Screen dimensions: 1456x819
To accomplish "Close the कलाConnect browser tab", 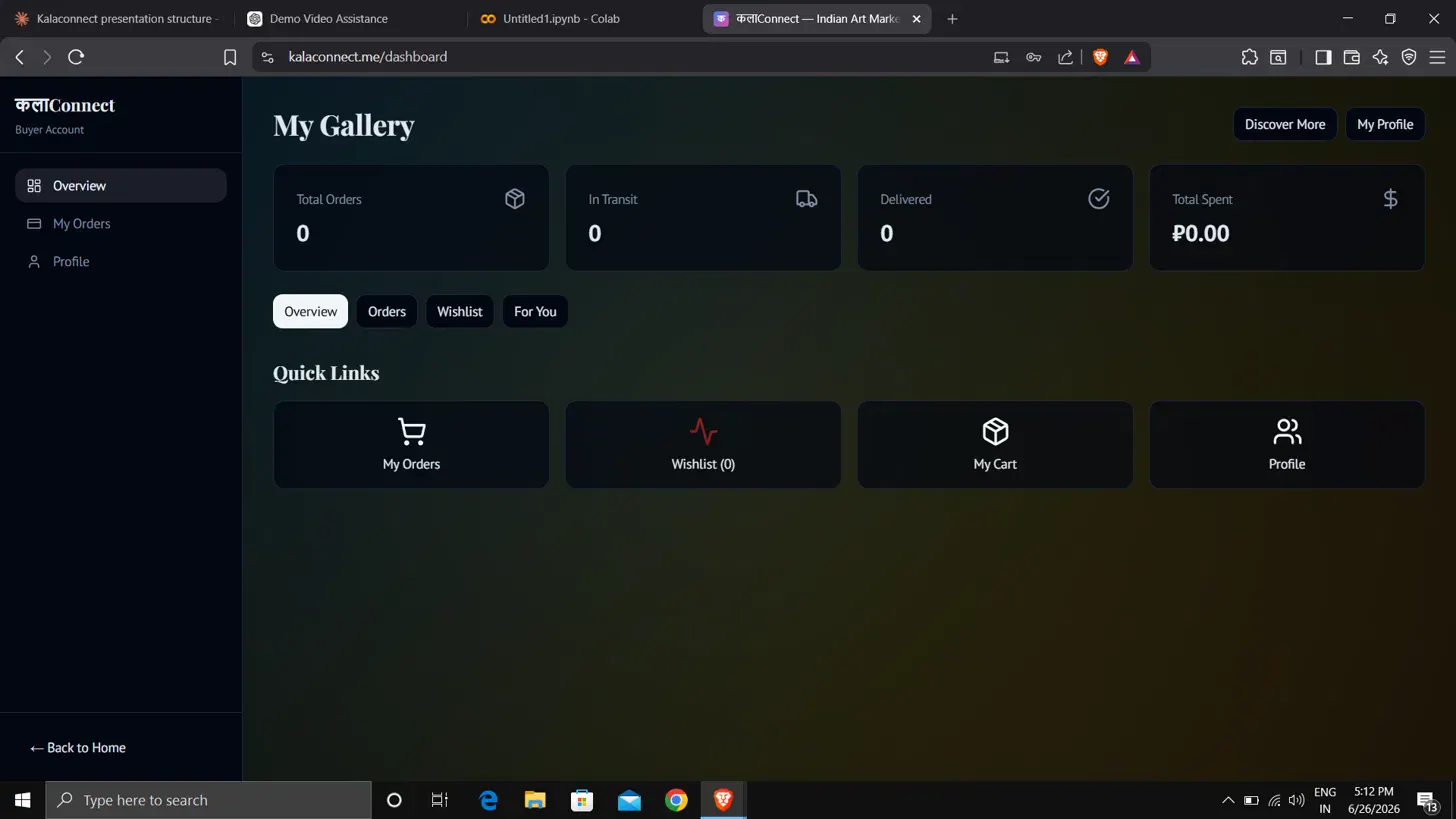I will tap(916, 19).
